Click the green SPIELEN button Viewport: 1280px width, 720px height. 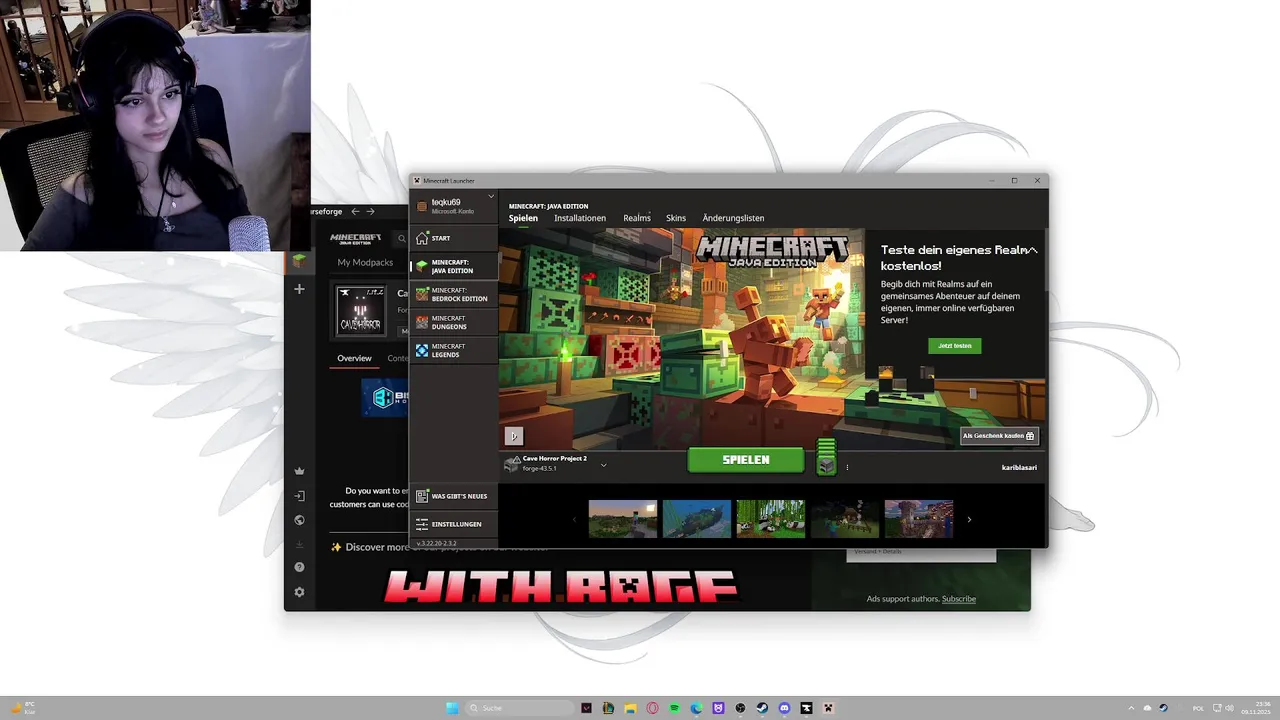[746, 460]
